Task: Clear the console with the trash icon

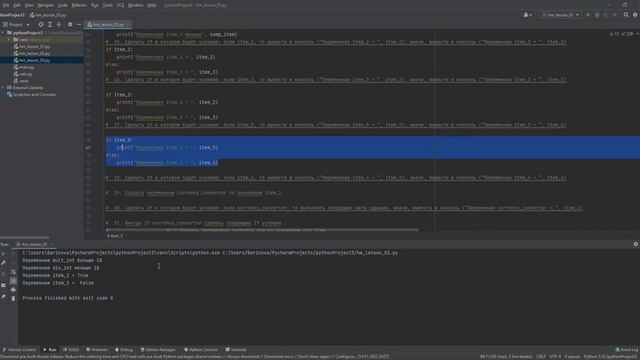Action: pyautogui.click(x=13, y=298)
